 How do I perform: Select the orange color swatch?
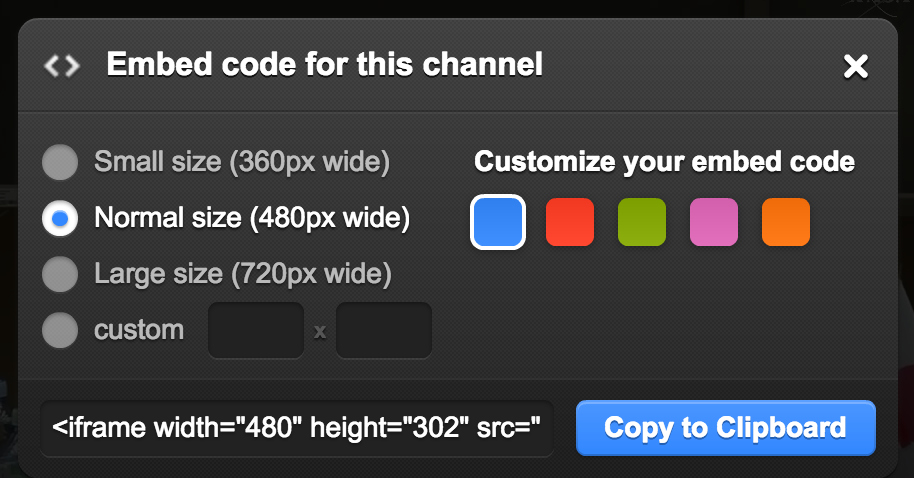point(786,222)
